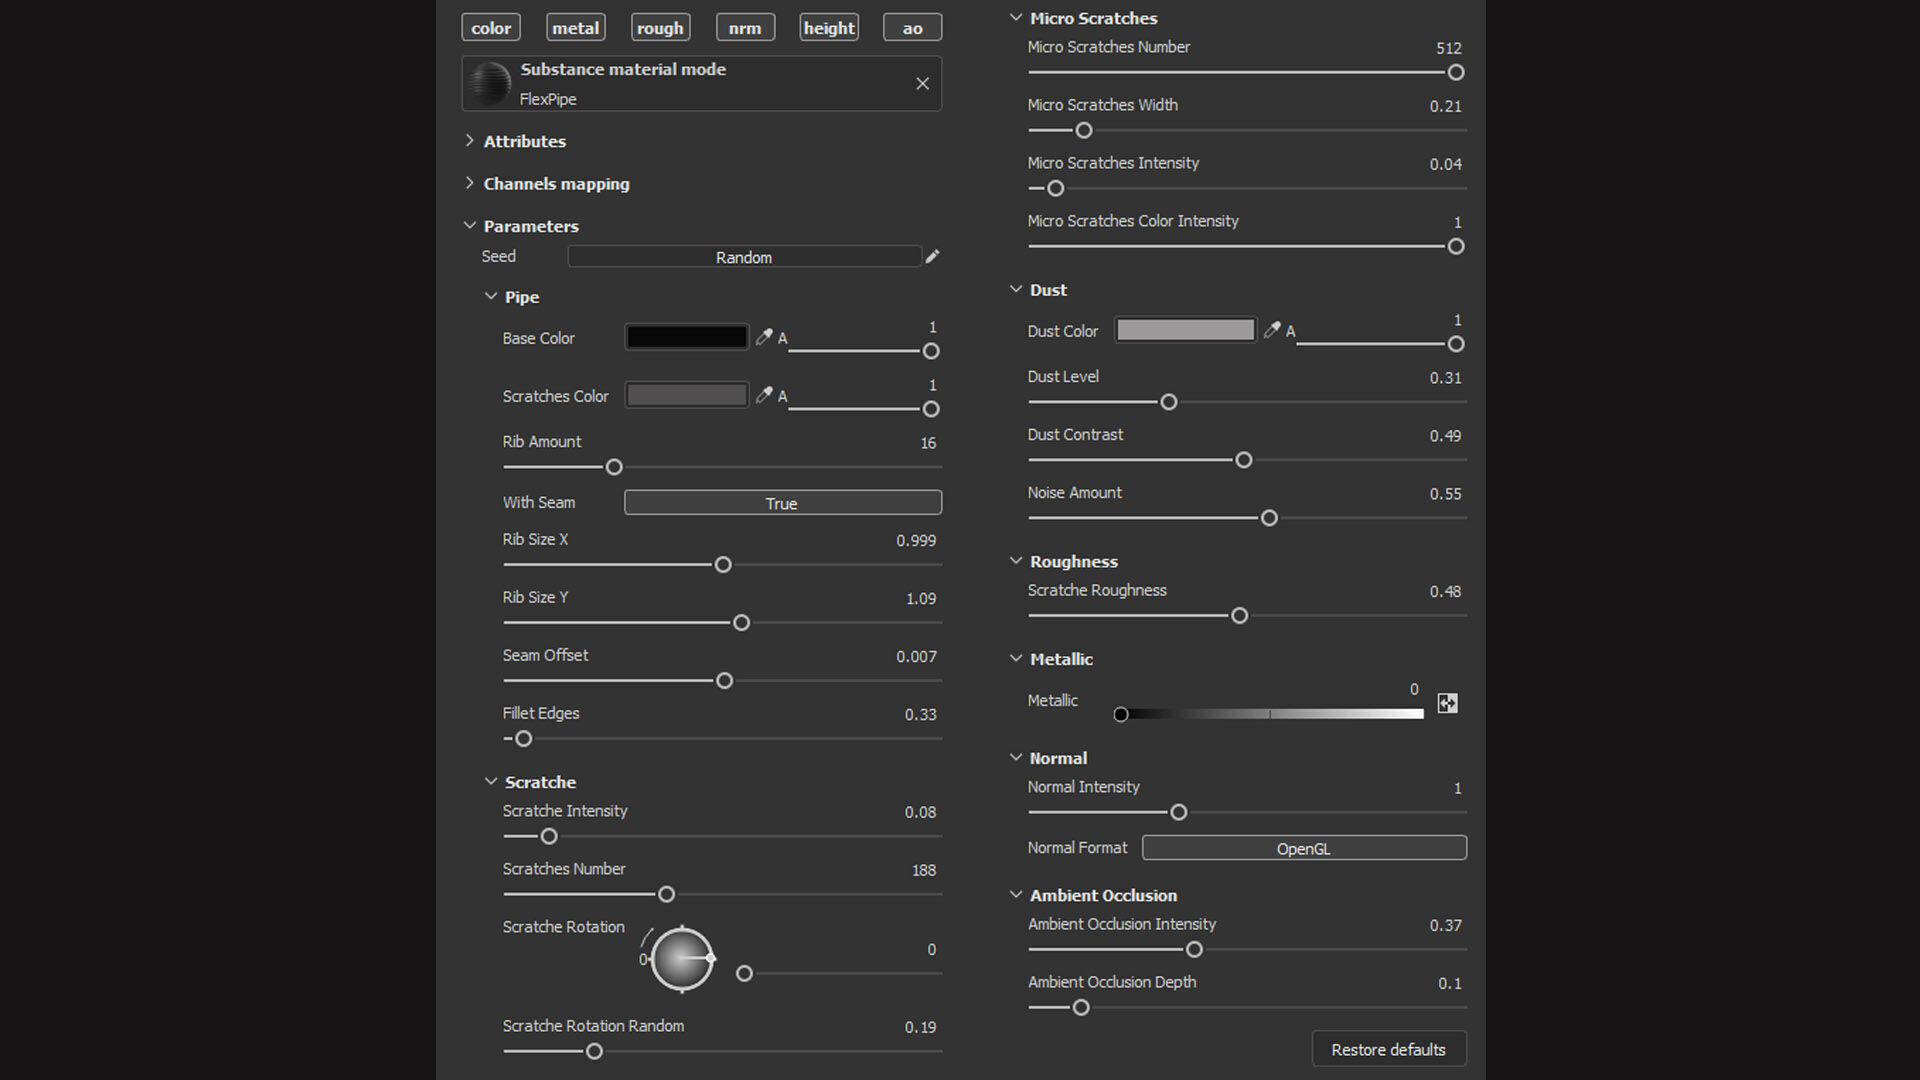This screenshot has width=1920, height=1080.
Task: Toggle the metal channel button
Action: 576,28
